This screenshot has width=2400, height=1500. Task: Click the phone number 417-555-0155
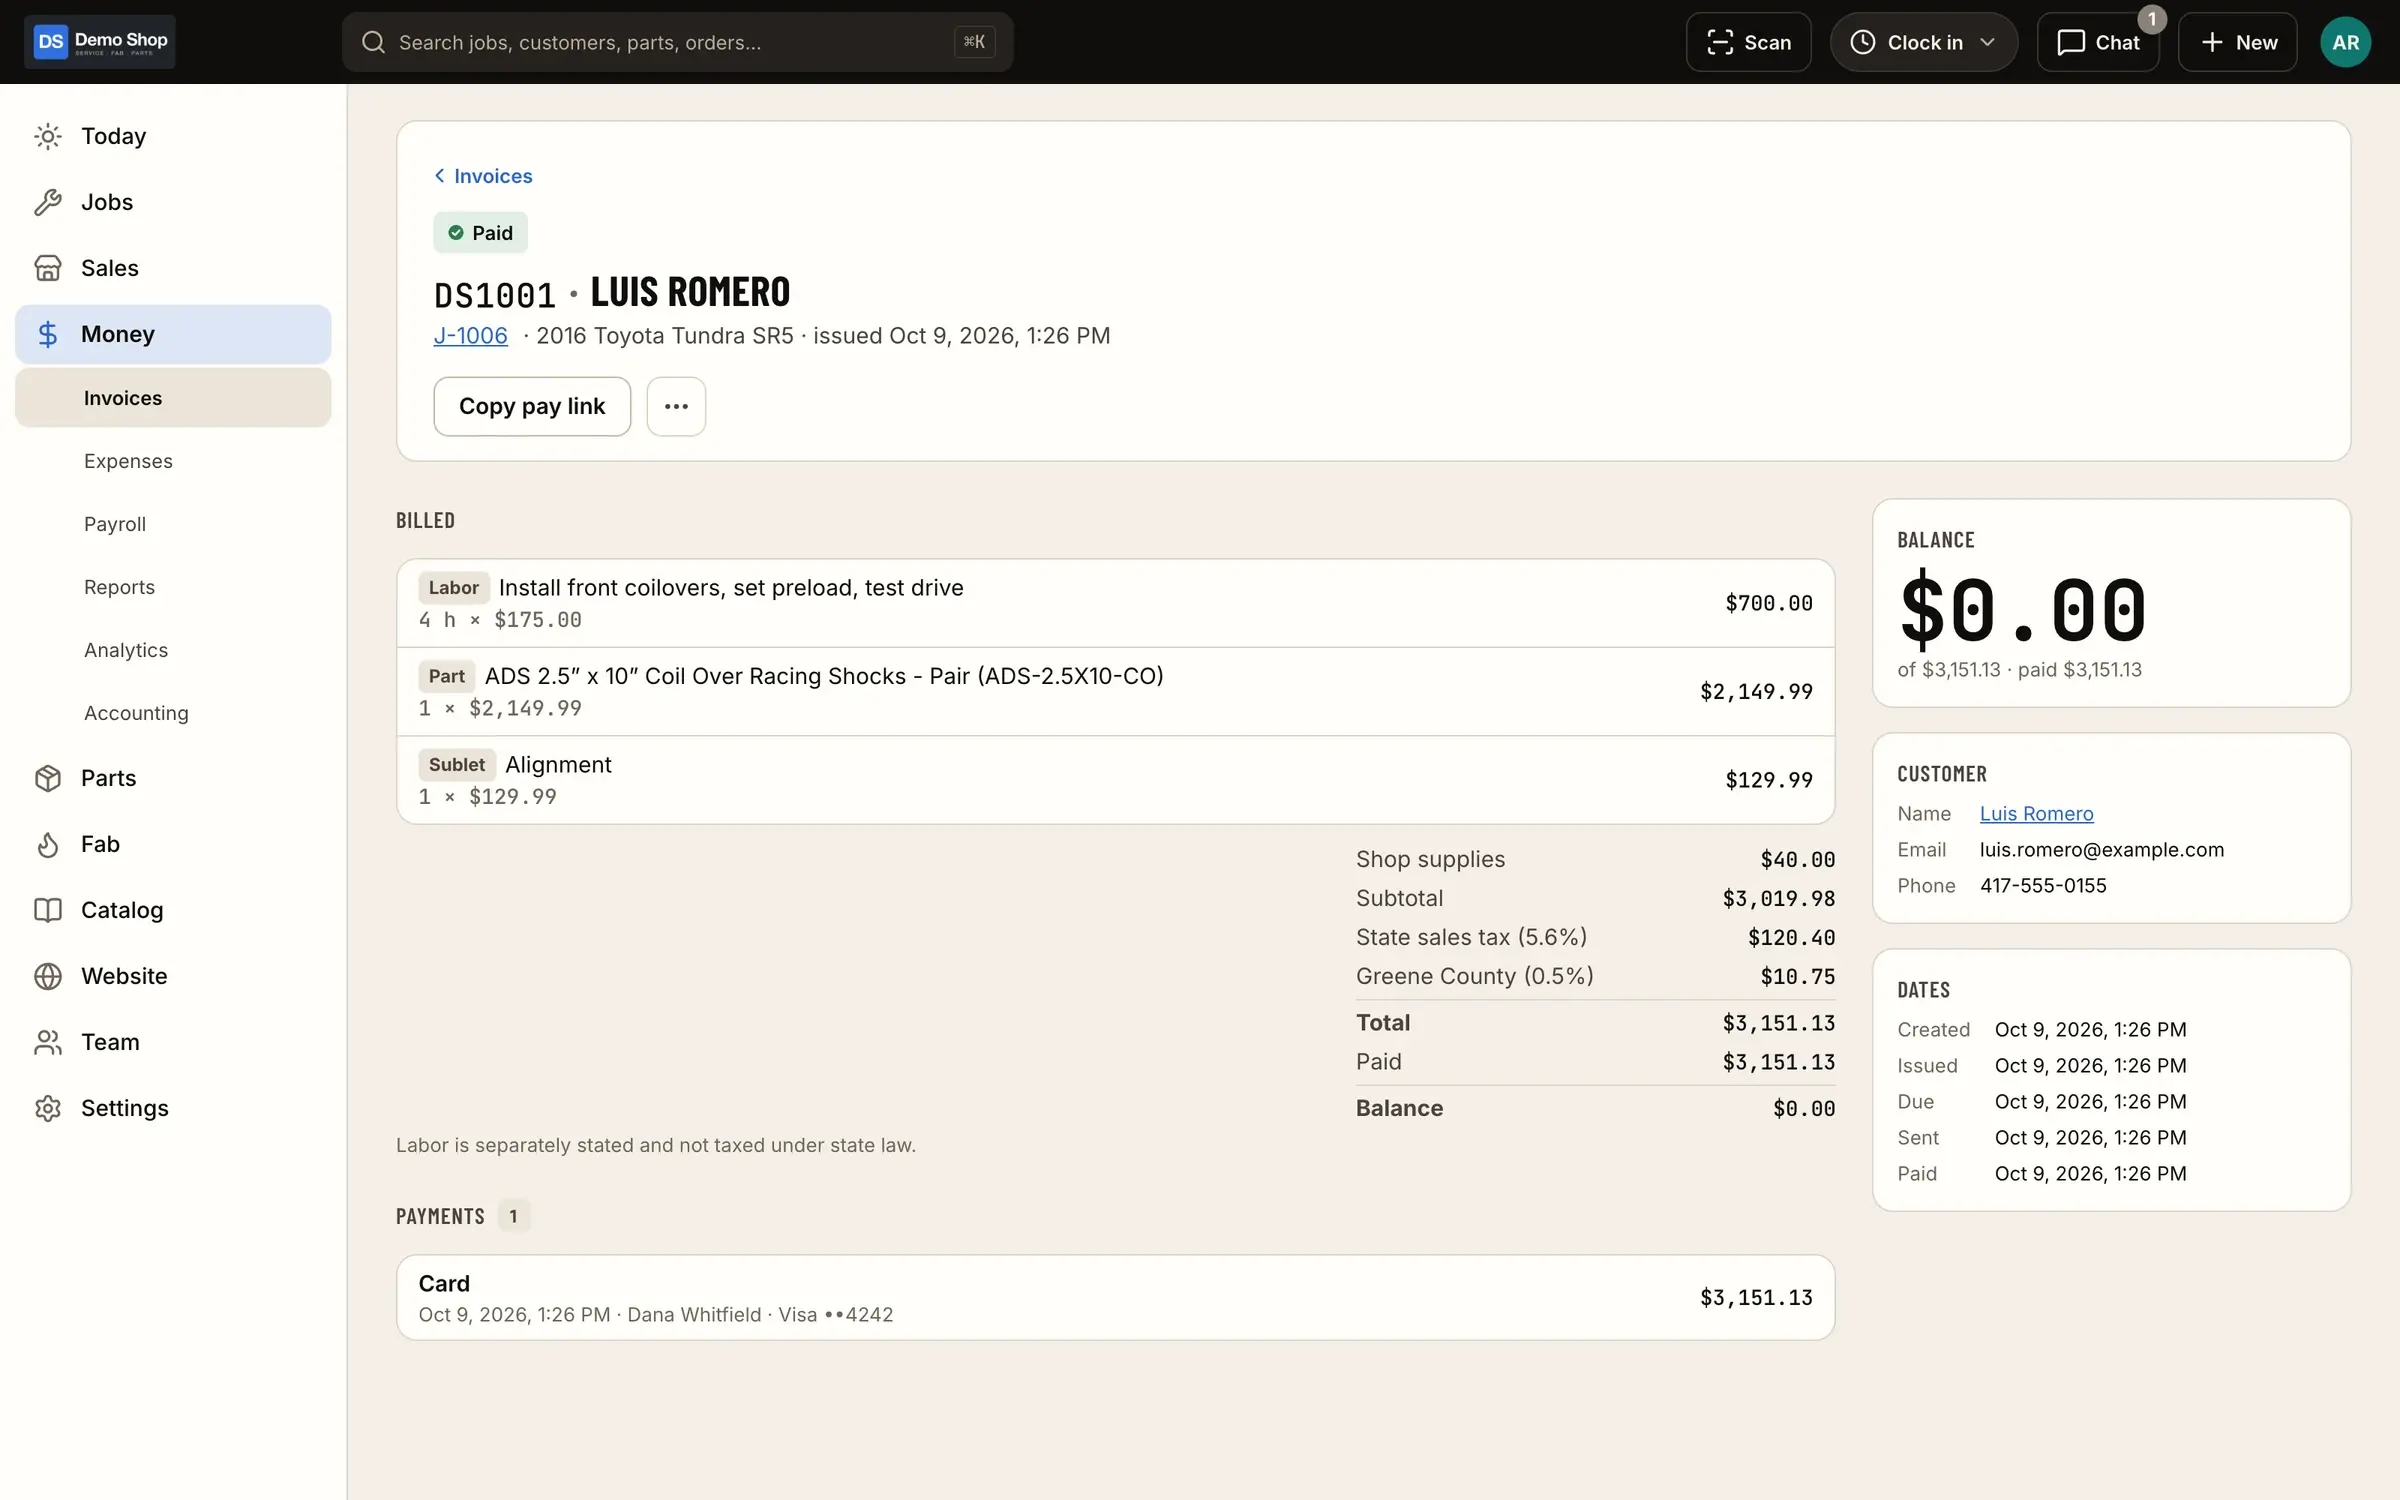point(2043,886)
